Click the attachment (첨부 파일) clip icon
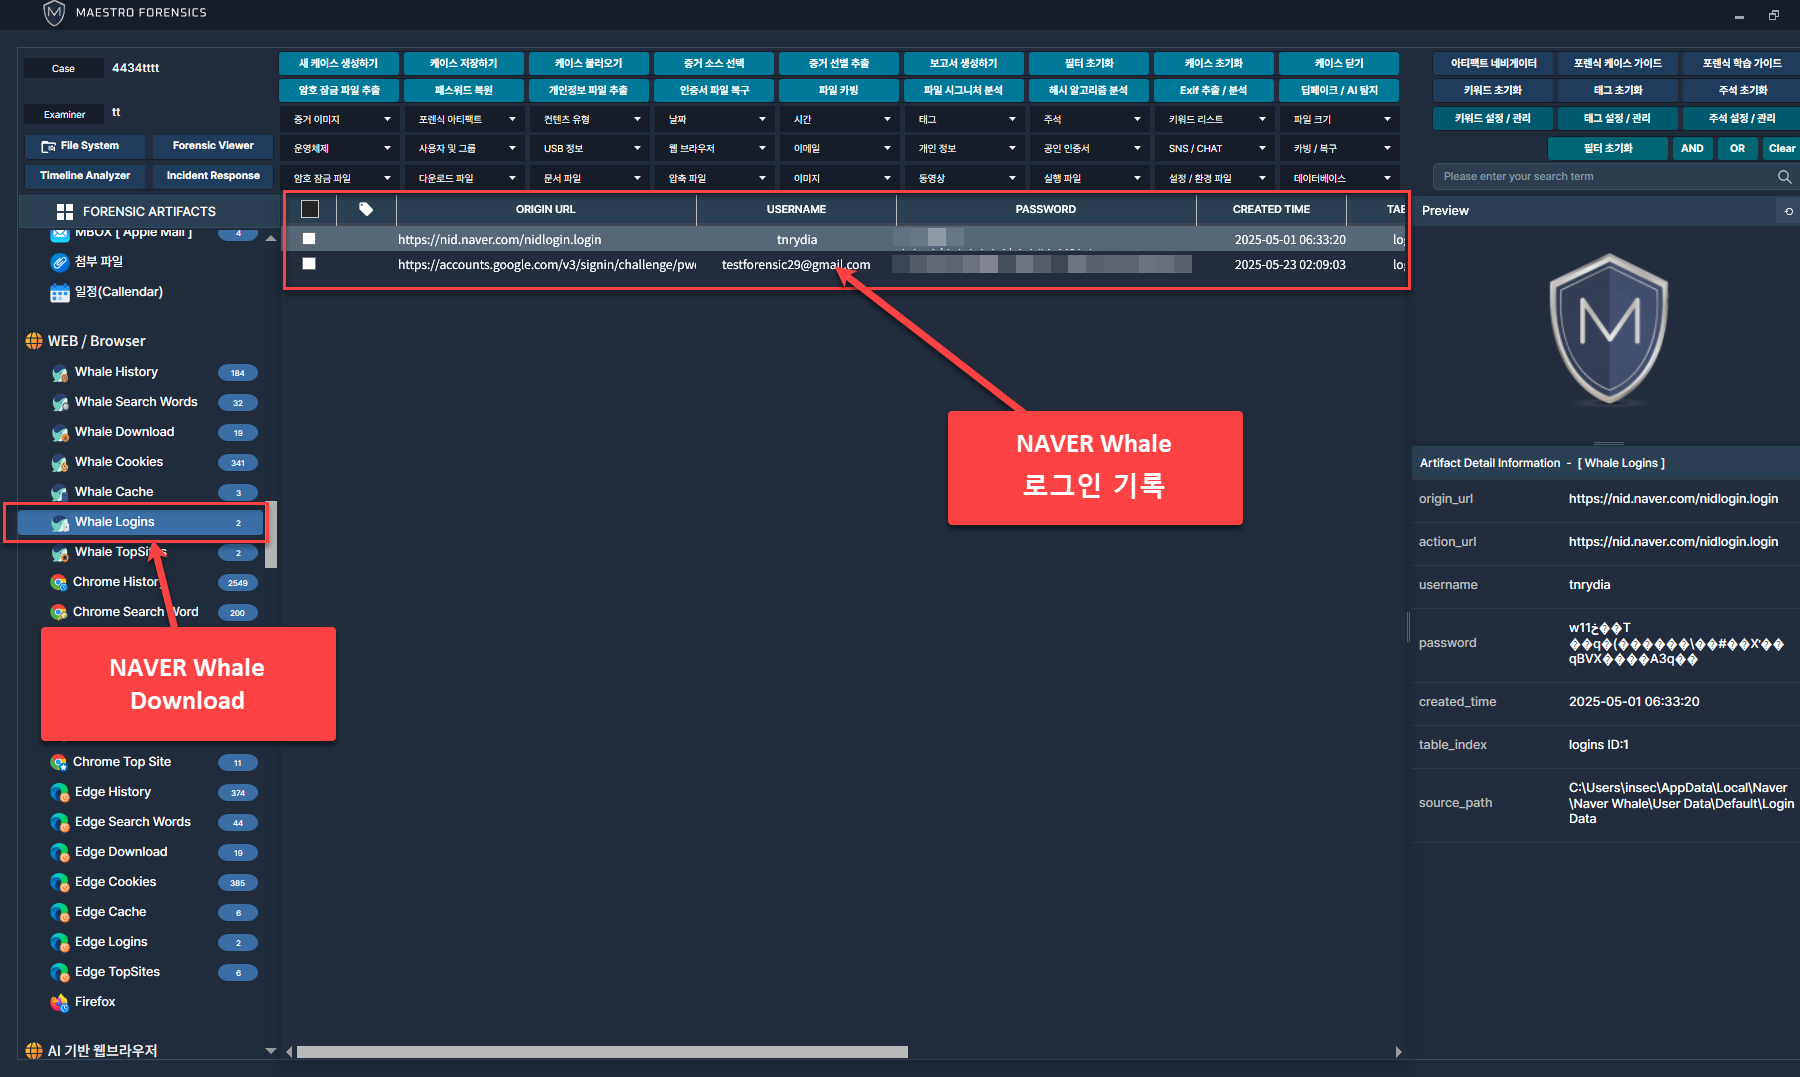The width and height of the screenshot is (1800, 1077). pos(59,262)
